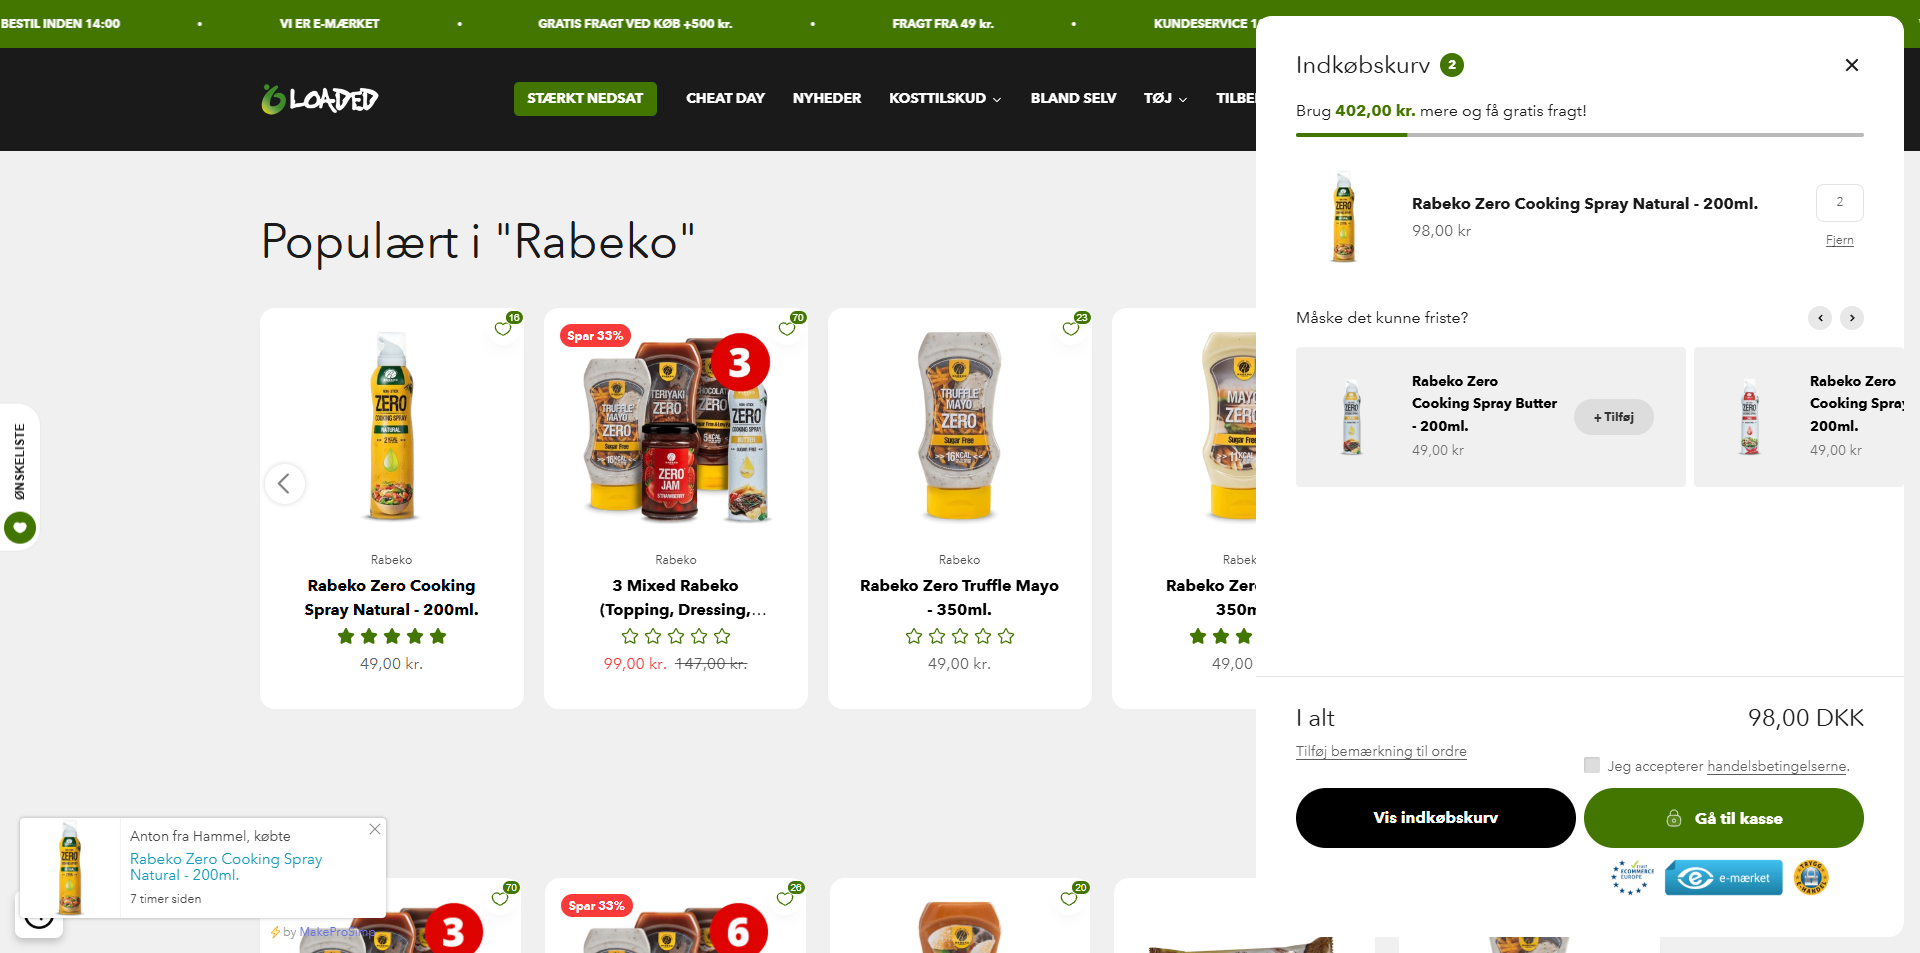Screen dimensions: 1920x953
Task: Click the e-mærket trust badge
Action: pos(1723,878)
